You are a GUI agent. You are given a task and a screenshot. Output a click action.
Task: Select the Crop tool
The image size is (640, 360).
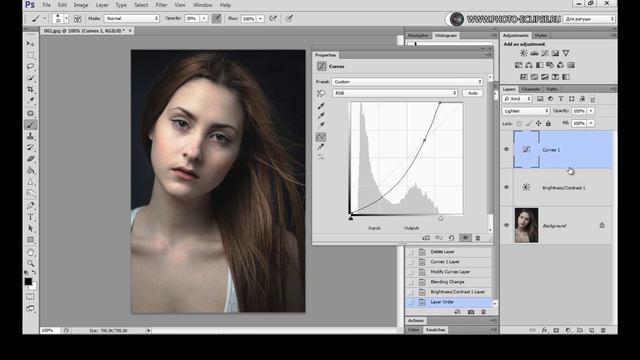(31, 89)
